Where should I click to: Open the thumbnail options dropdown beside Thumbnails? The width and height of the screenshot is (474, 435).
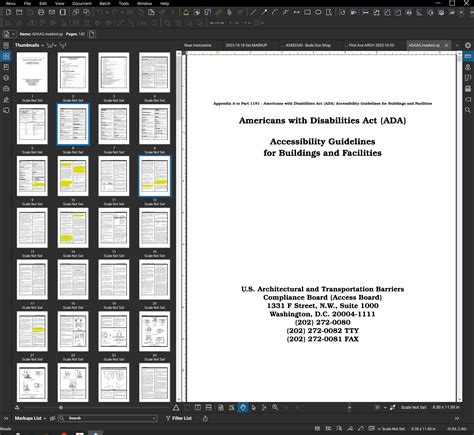pos(51,45)
